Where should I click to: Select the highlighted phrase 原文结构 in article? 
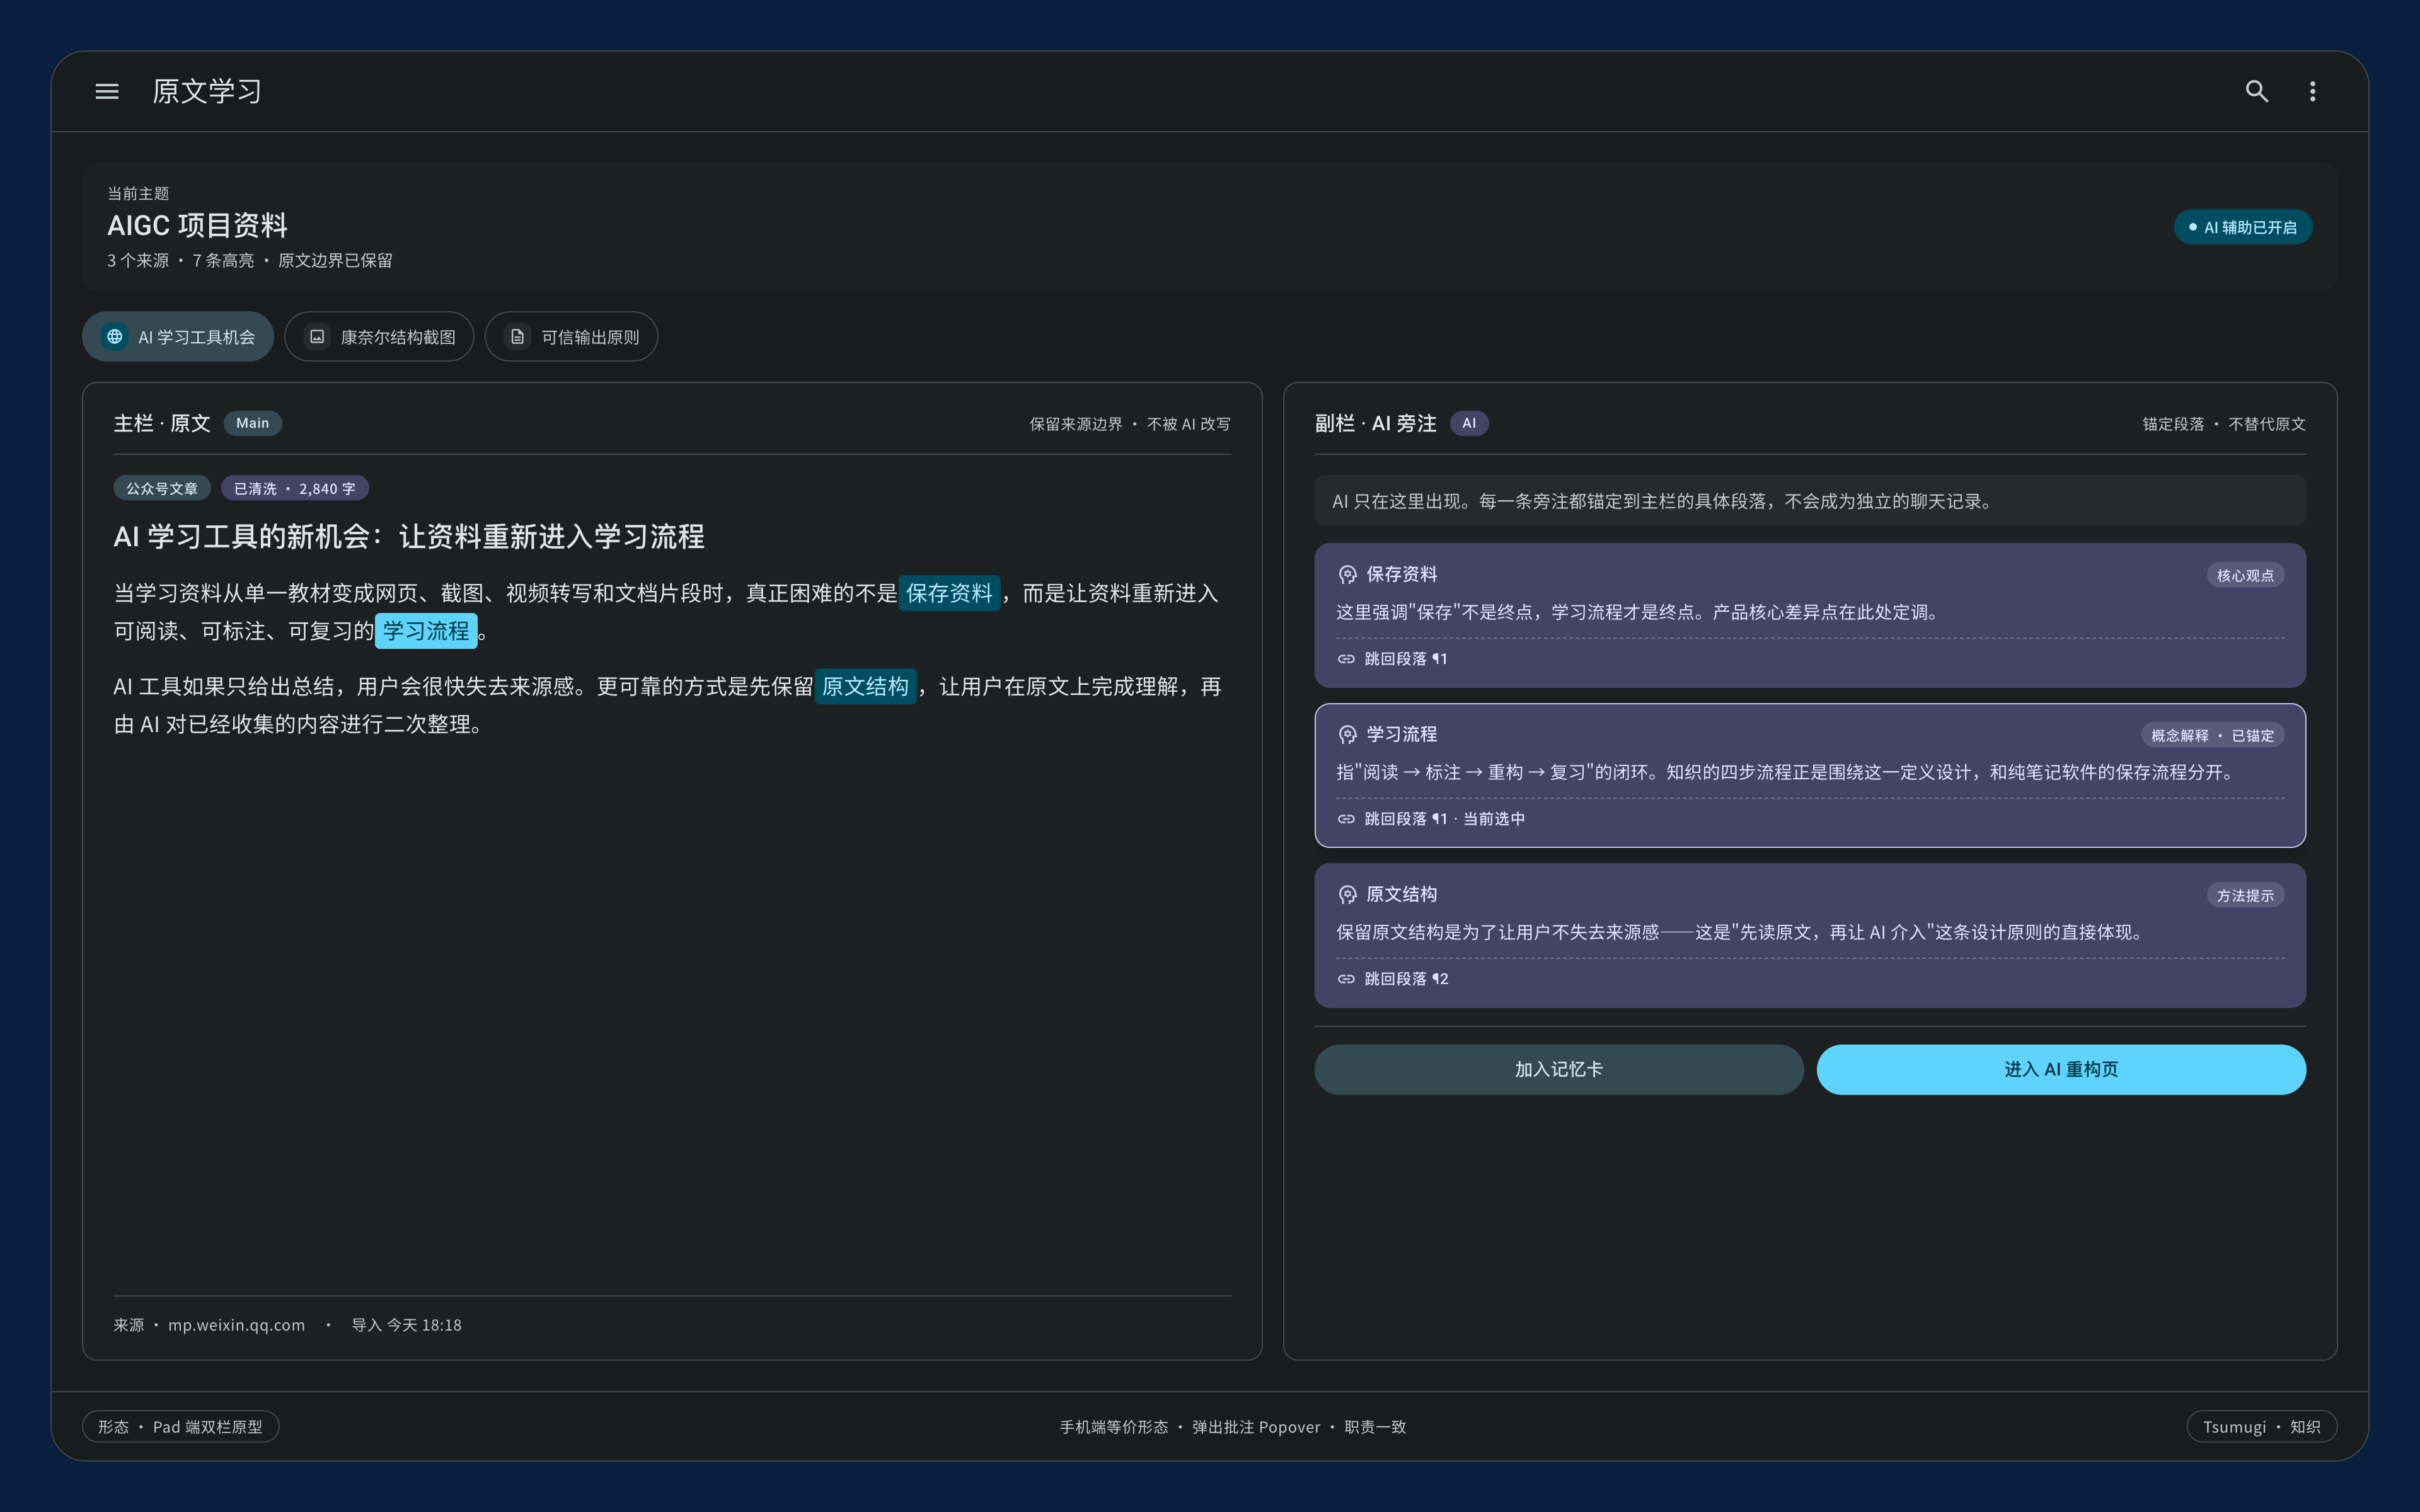tap(865, 686)
